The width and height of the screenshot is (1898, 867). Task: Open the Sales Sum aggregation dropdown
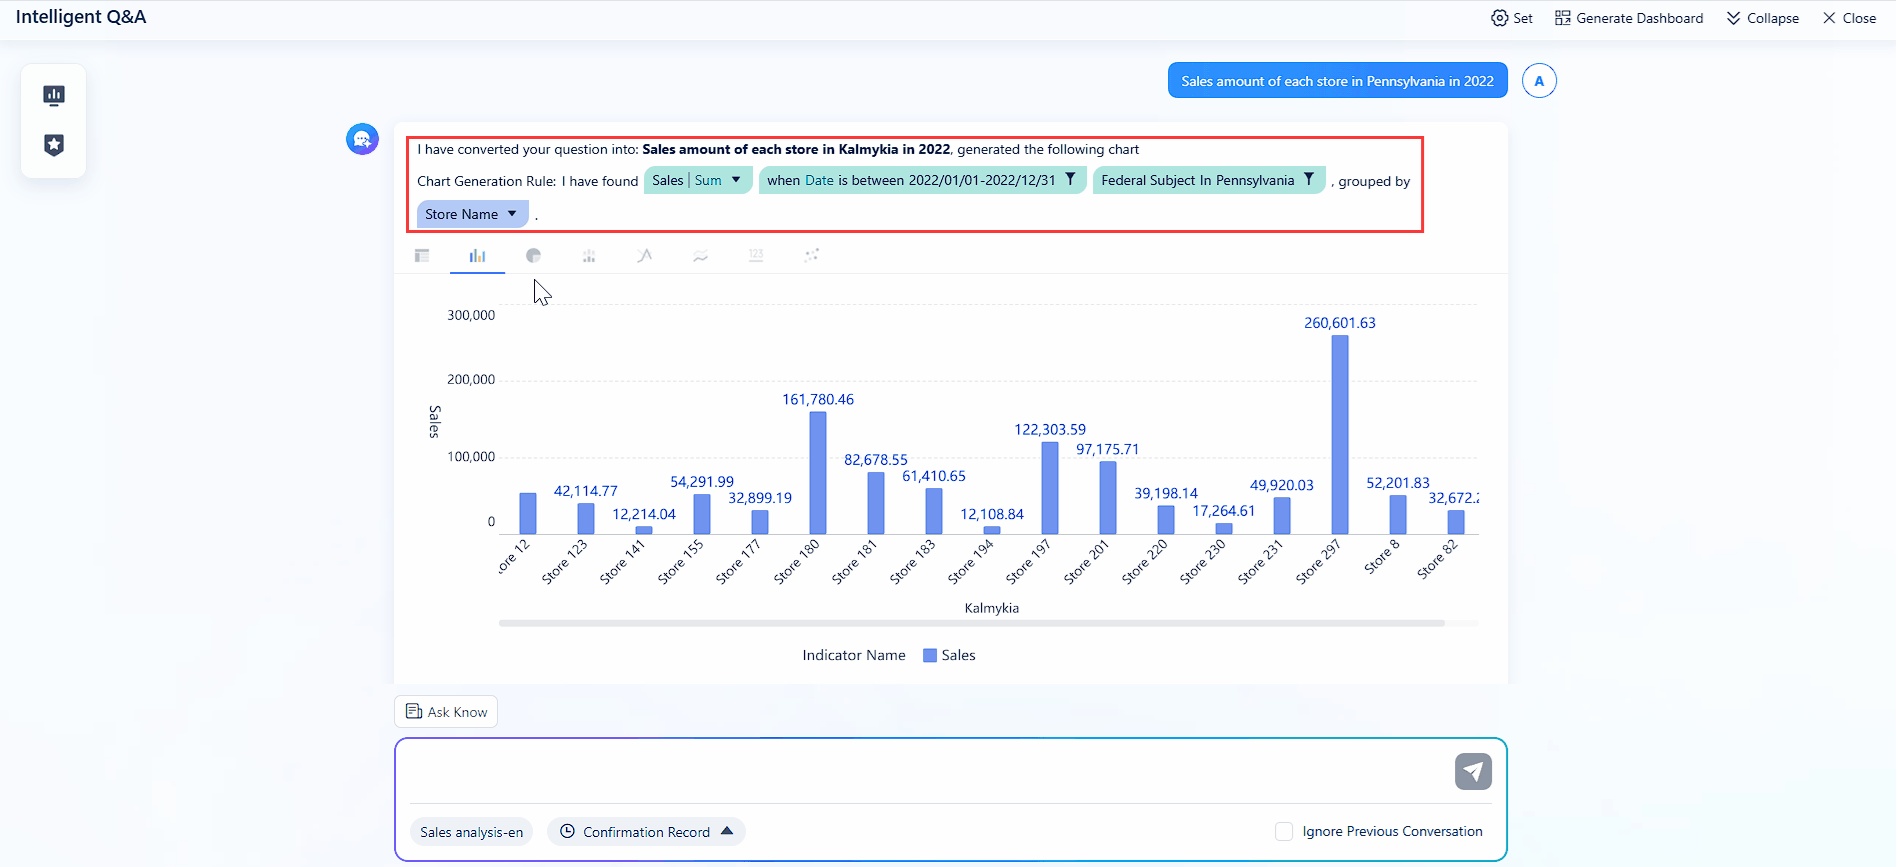pos(736,180)
